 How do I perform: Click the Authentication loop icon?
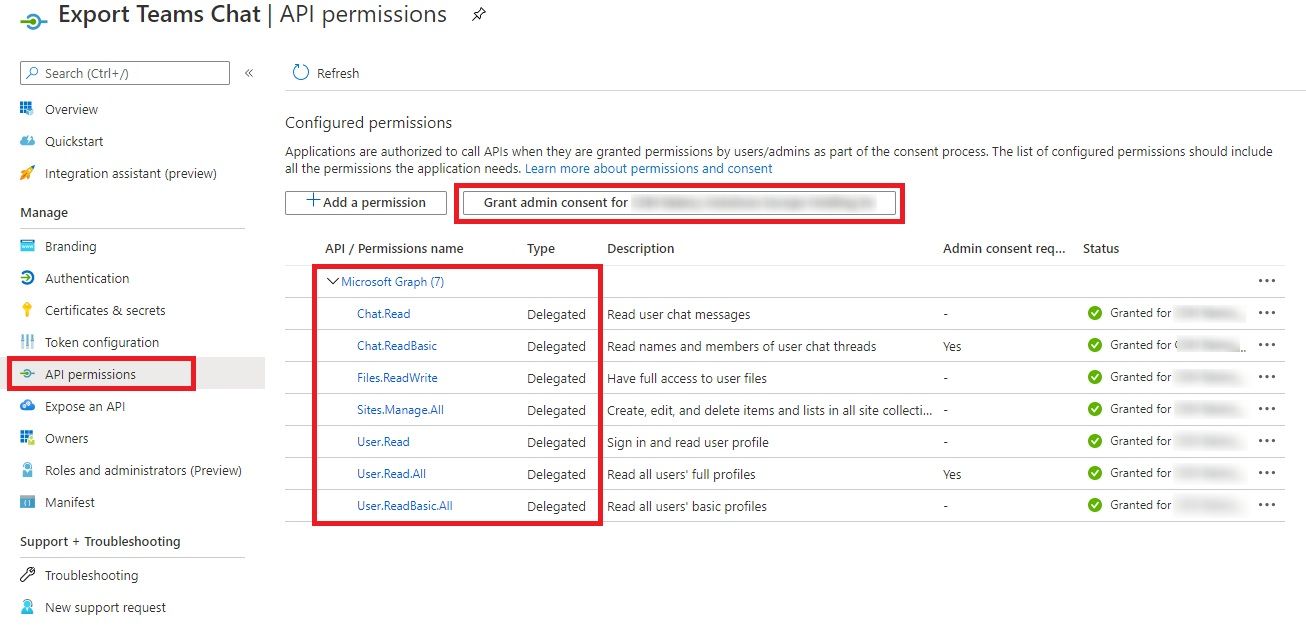(27, 278)
